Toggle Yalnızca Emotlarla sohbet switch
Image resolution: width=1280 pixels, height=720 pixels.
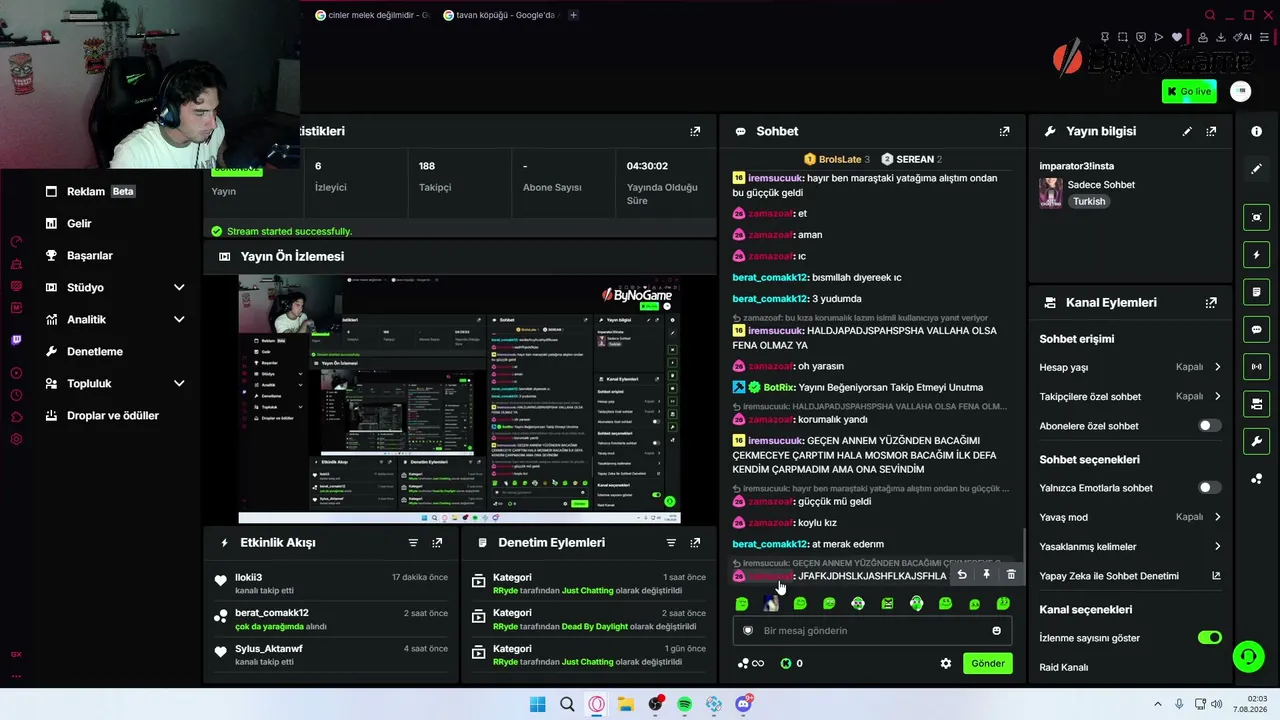1210,488
